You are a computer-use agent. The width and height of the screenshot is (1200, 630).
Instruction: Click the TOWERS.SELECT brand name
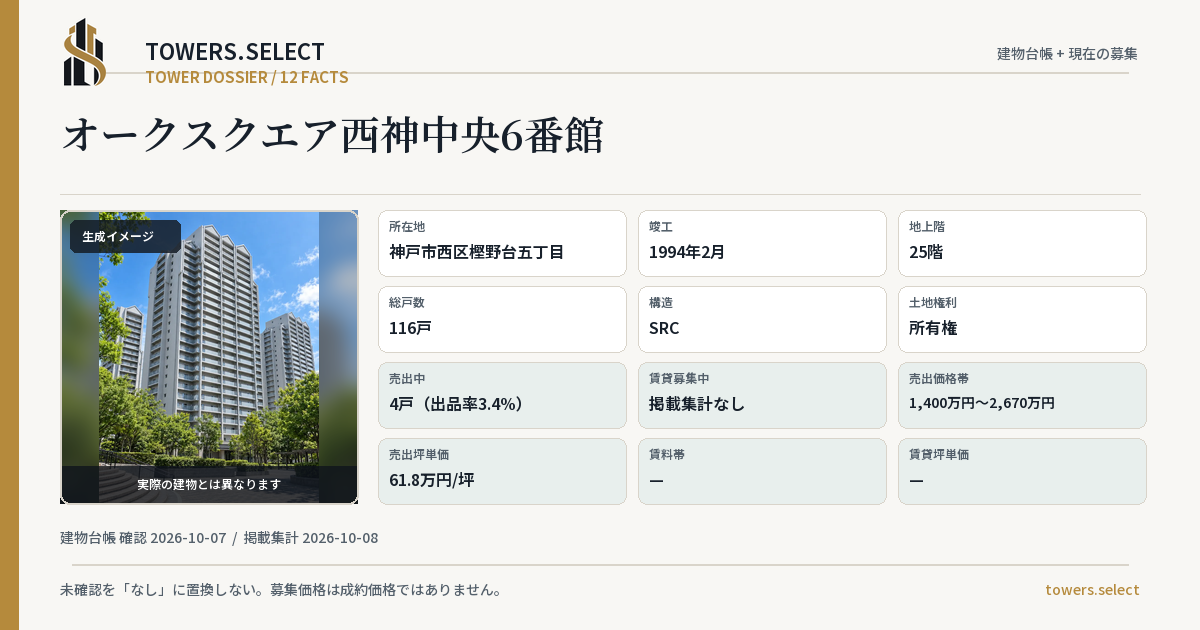click(235, 52)
